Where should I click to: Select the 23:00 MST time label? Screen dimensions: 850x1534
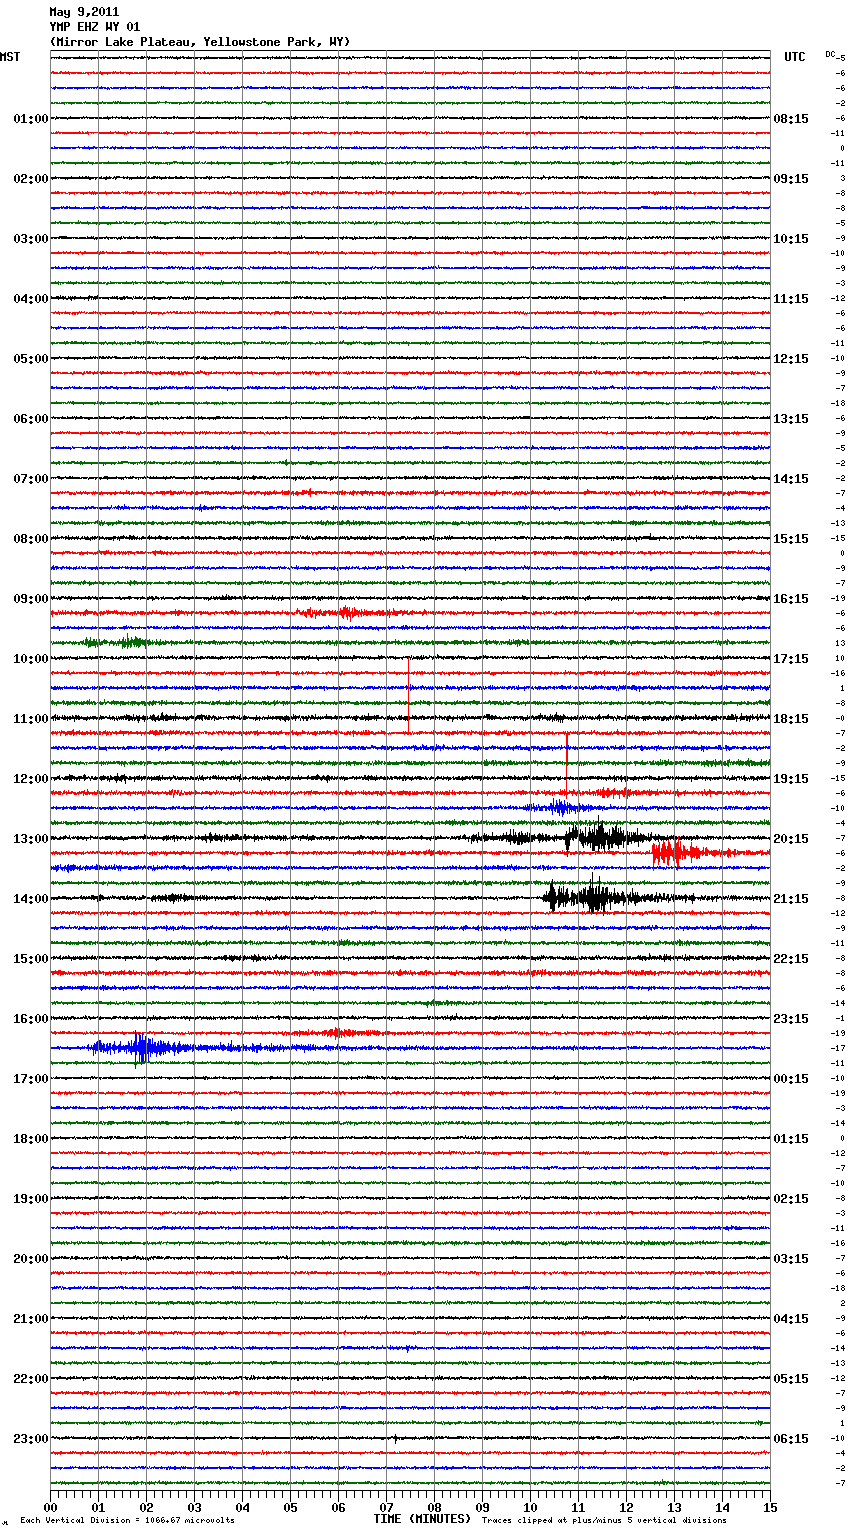pyautogui.click(x=30, y=1439)
